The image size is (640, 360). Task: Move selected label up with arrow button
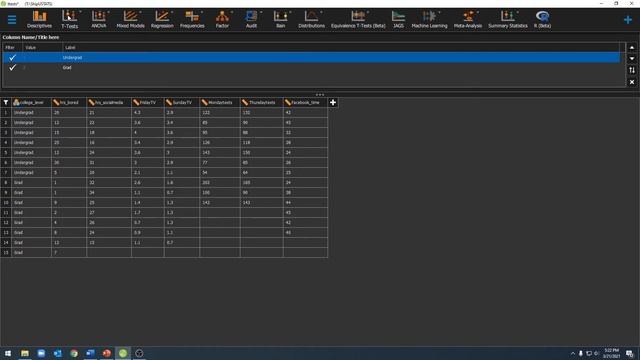click(x=632, y=47)
